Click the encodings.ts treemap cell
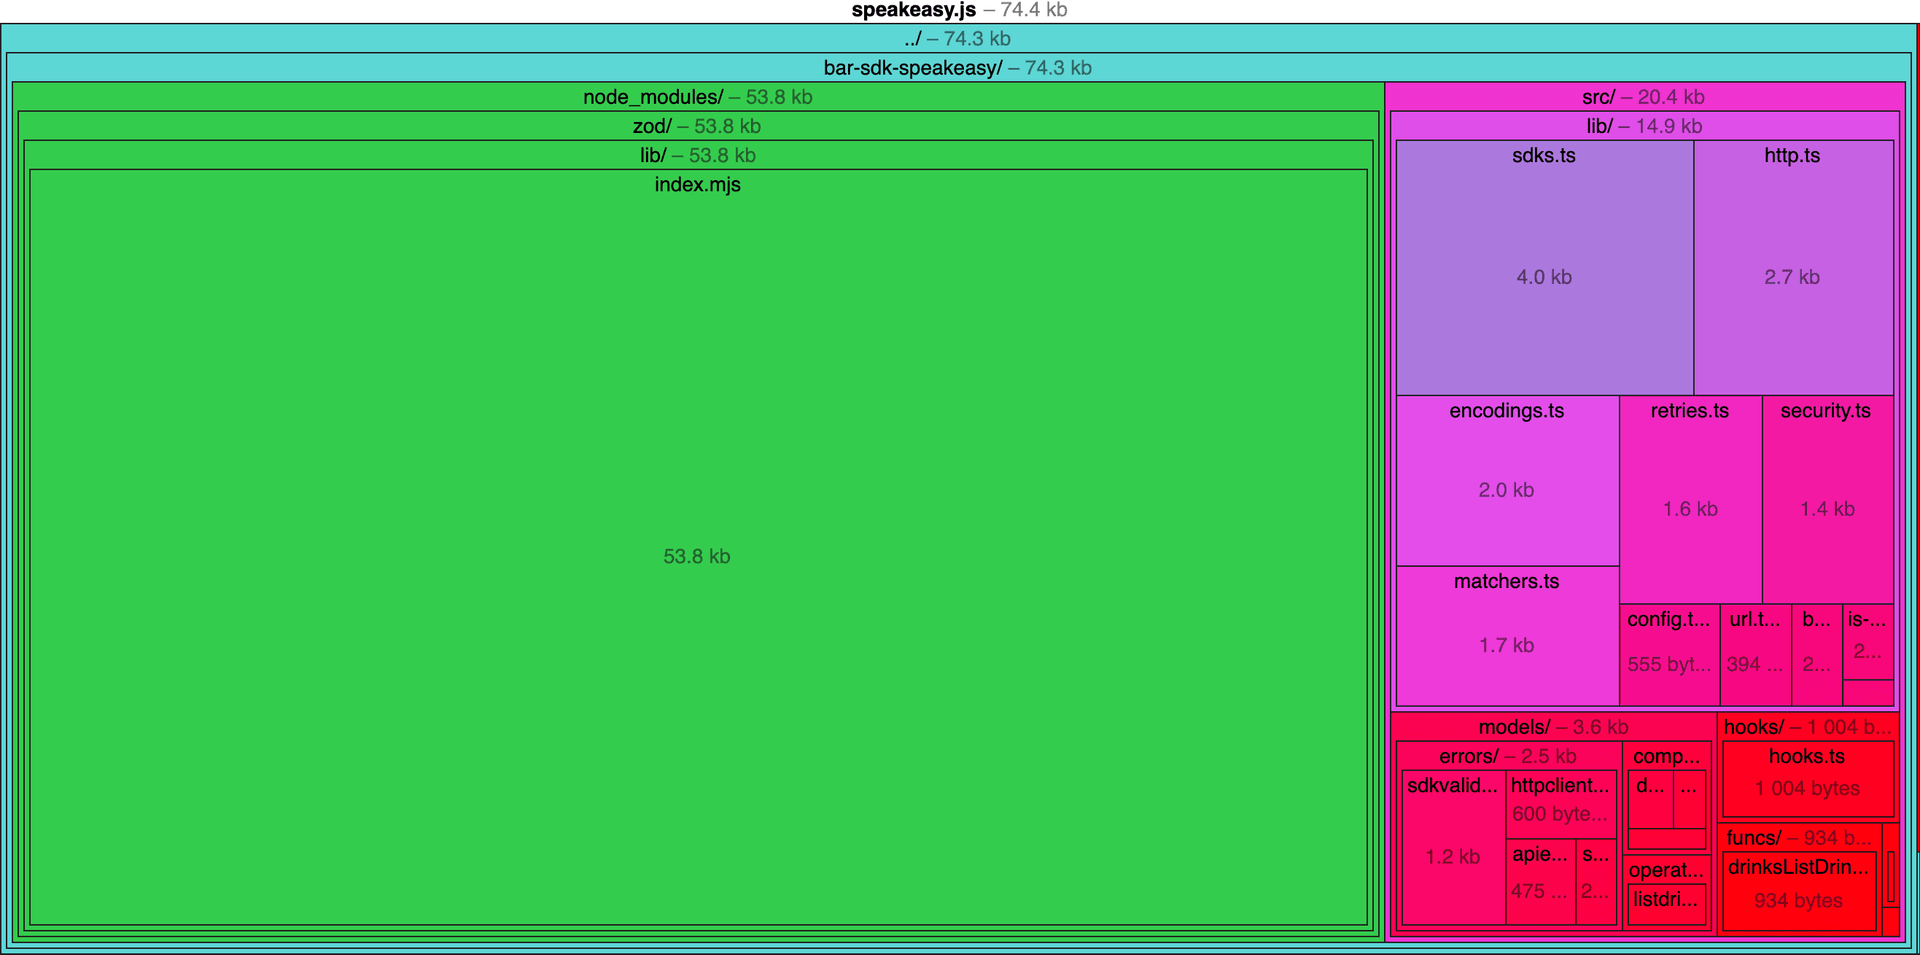The width and height of the screenshot is (1920, 955). [1506, 480]
